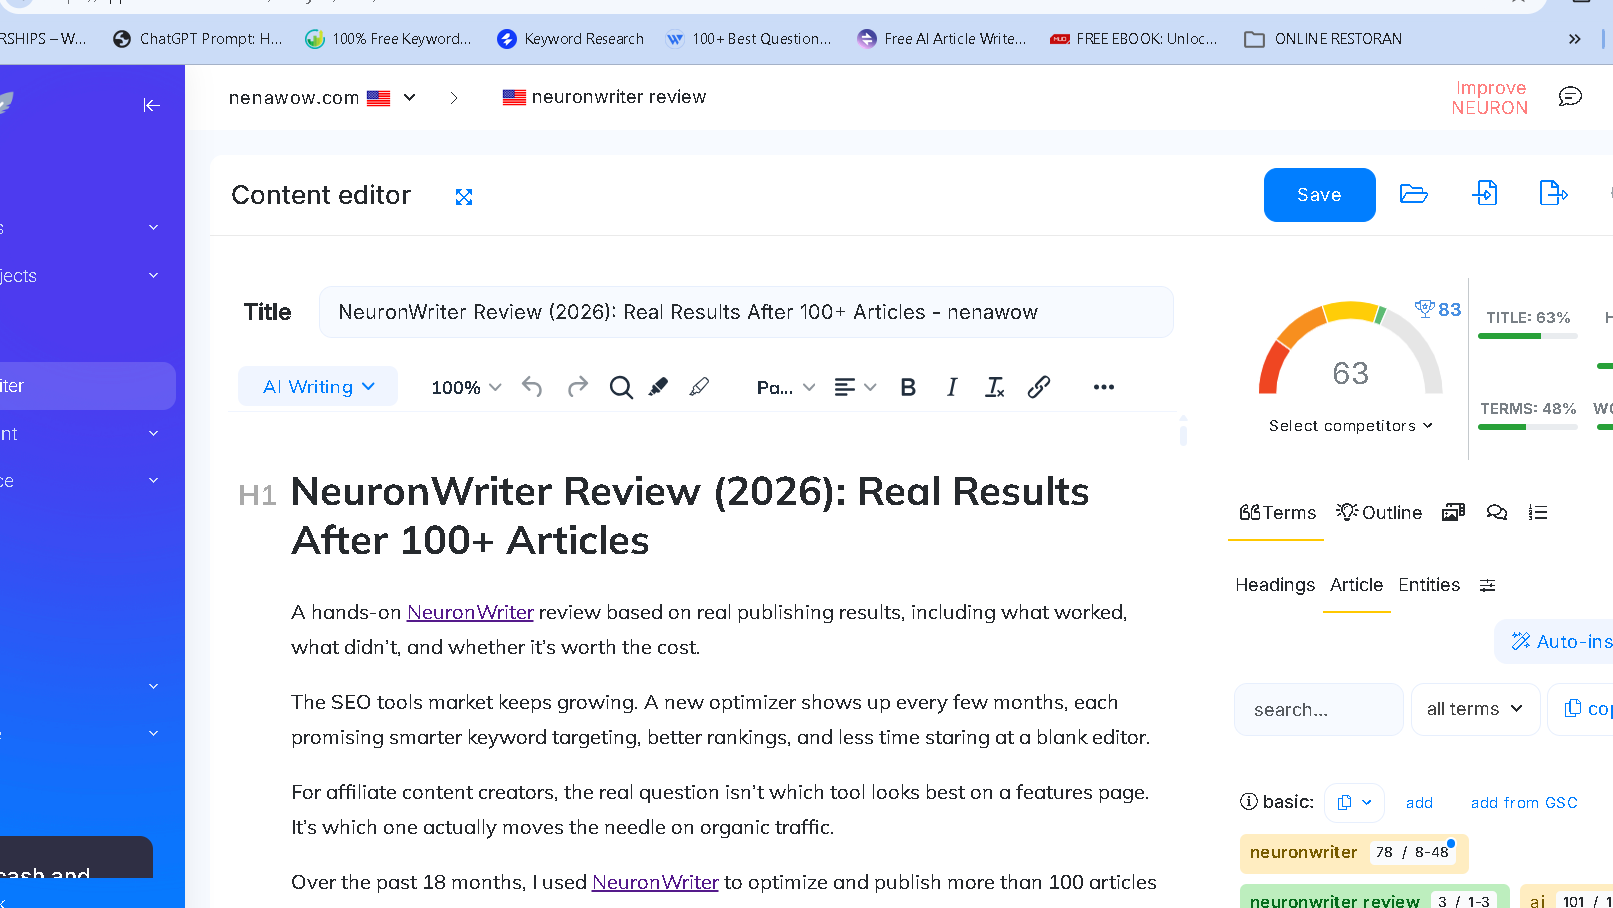Select the Article sub-tab
Image resolution: width=1613 pixels, height=908 pixels.
coord(1356,585)
